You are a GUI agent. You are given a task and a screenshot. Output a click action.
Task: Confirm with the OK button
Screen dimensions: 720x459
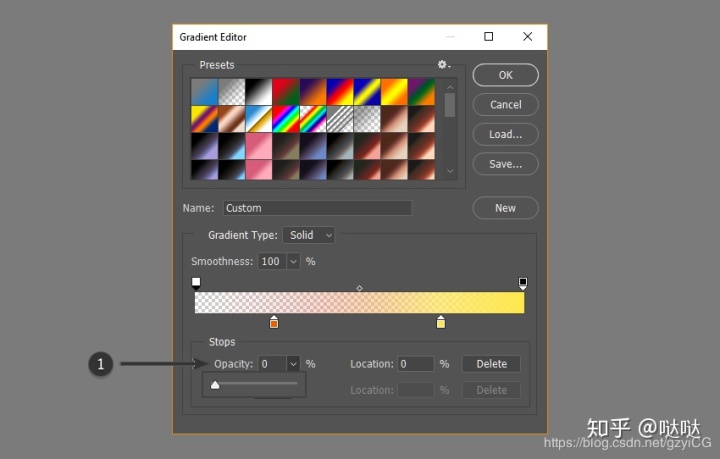[x=506, y=75]
